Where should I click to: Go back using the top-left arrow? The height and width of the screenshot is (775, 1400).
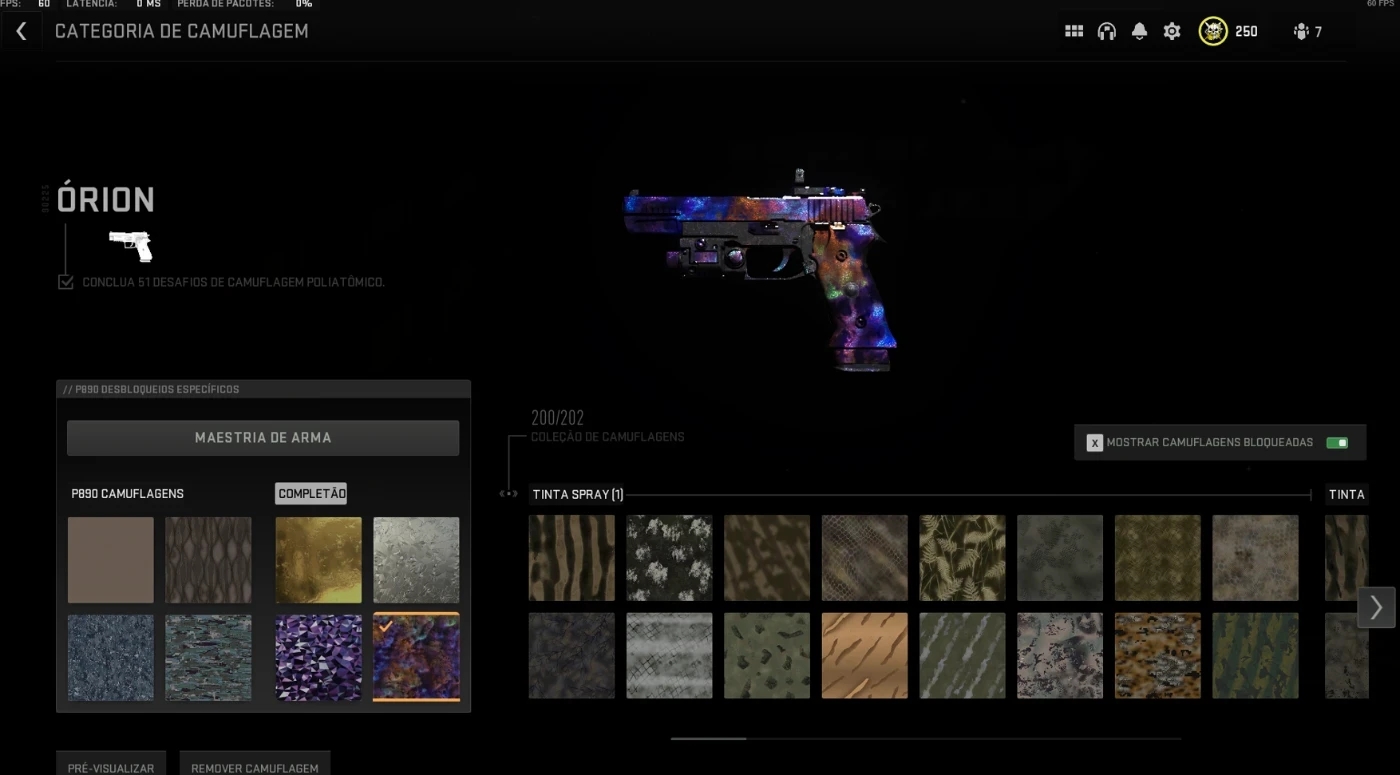coord(21,31)
